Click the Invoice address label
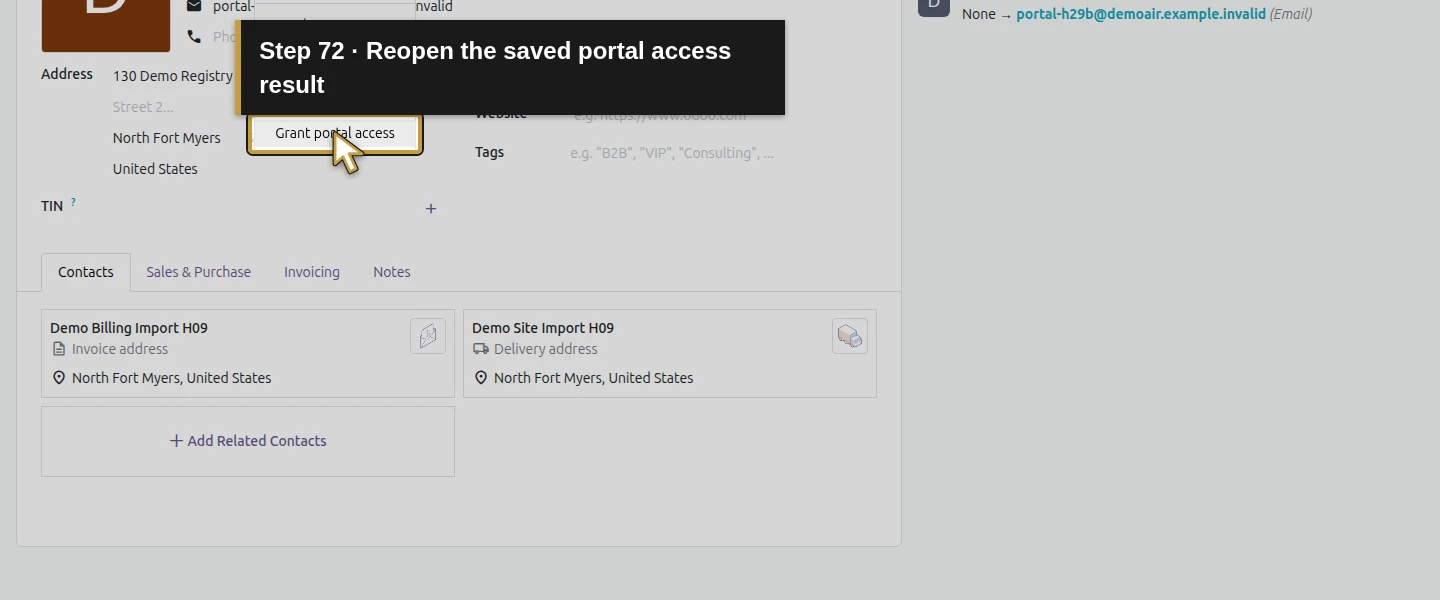1440x600 pixels. pyautogui.click(x=120, y=349)
